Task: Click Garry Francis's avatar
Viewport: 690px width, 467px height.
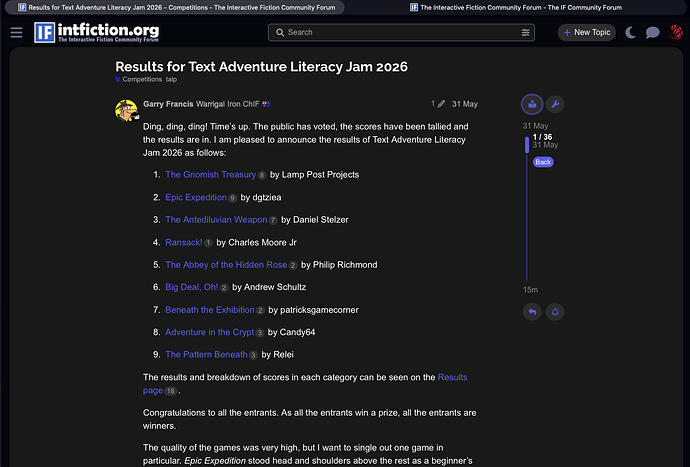Action: [127, 110]
